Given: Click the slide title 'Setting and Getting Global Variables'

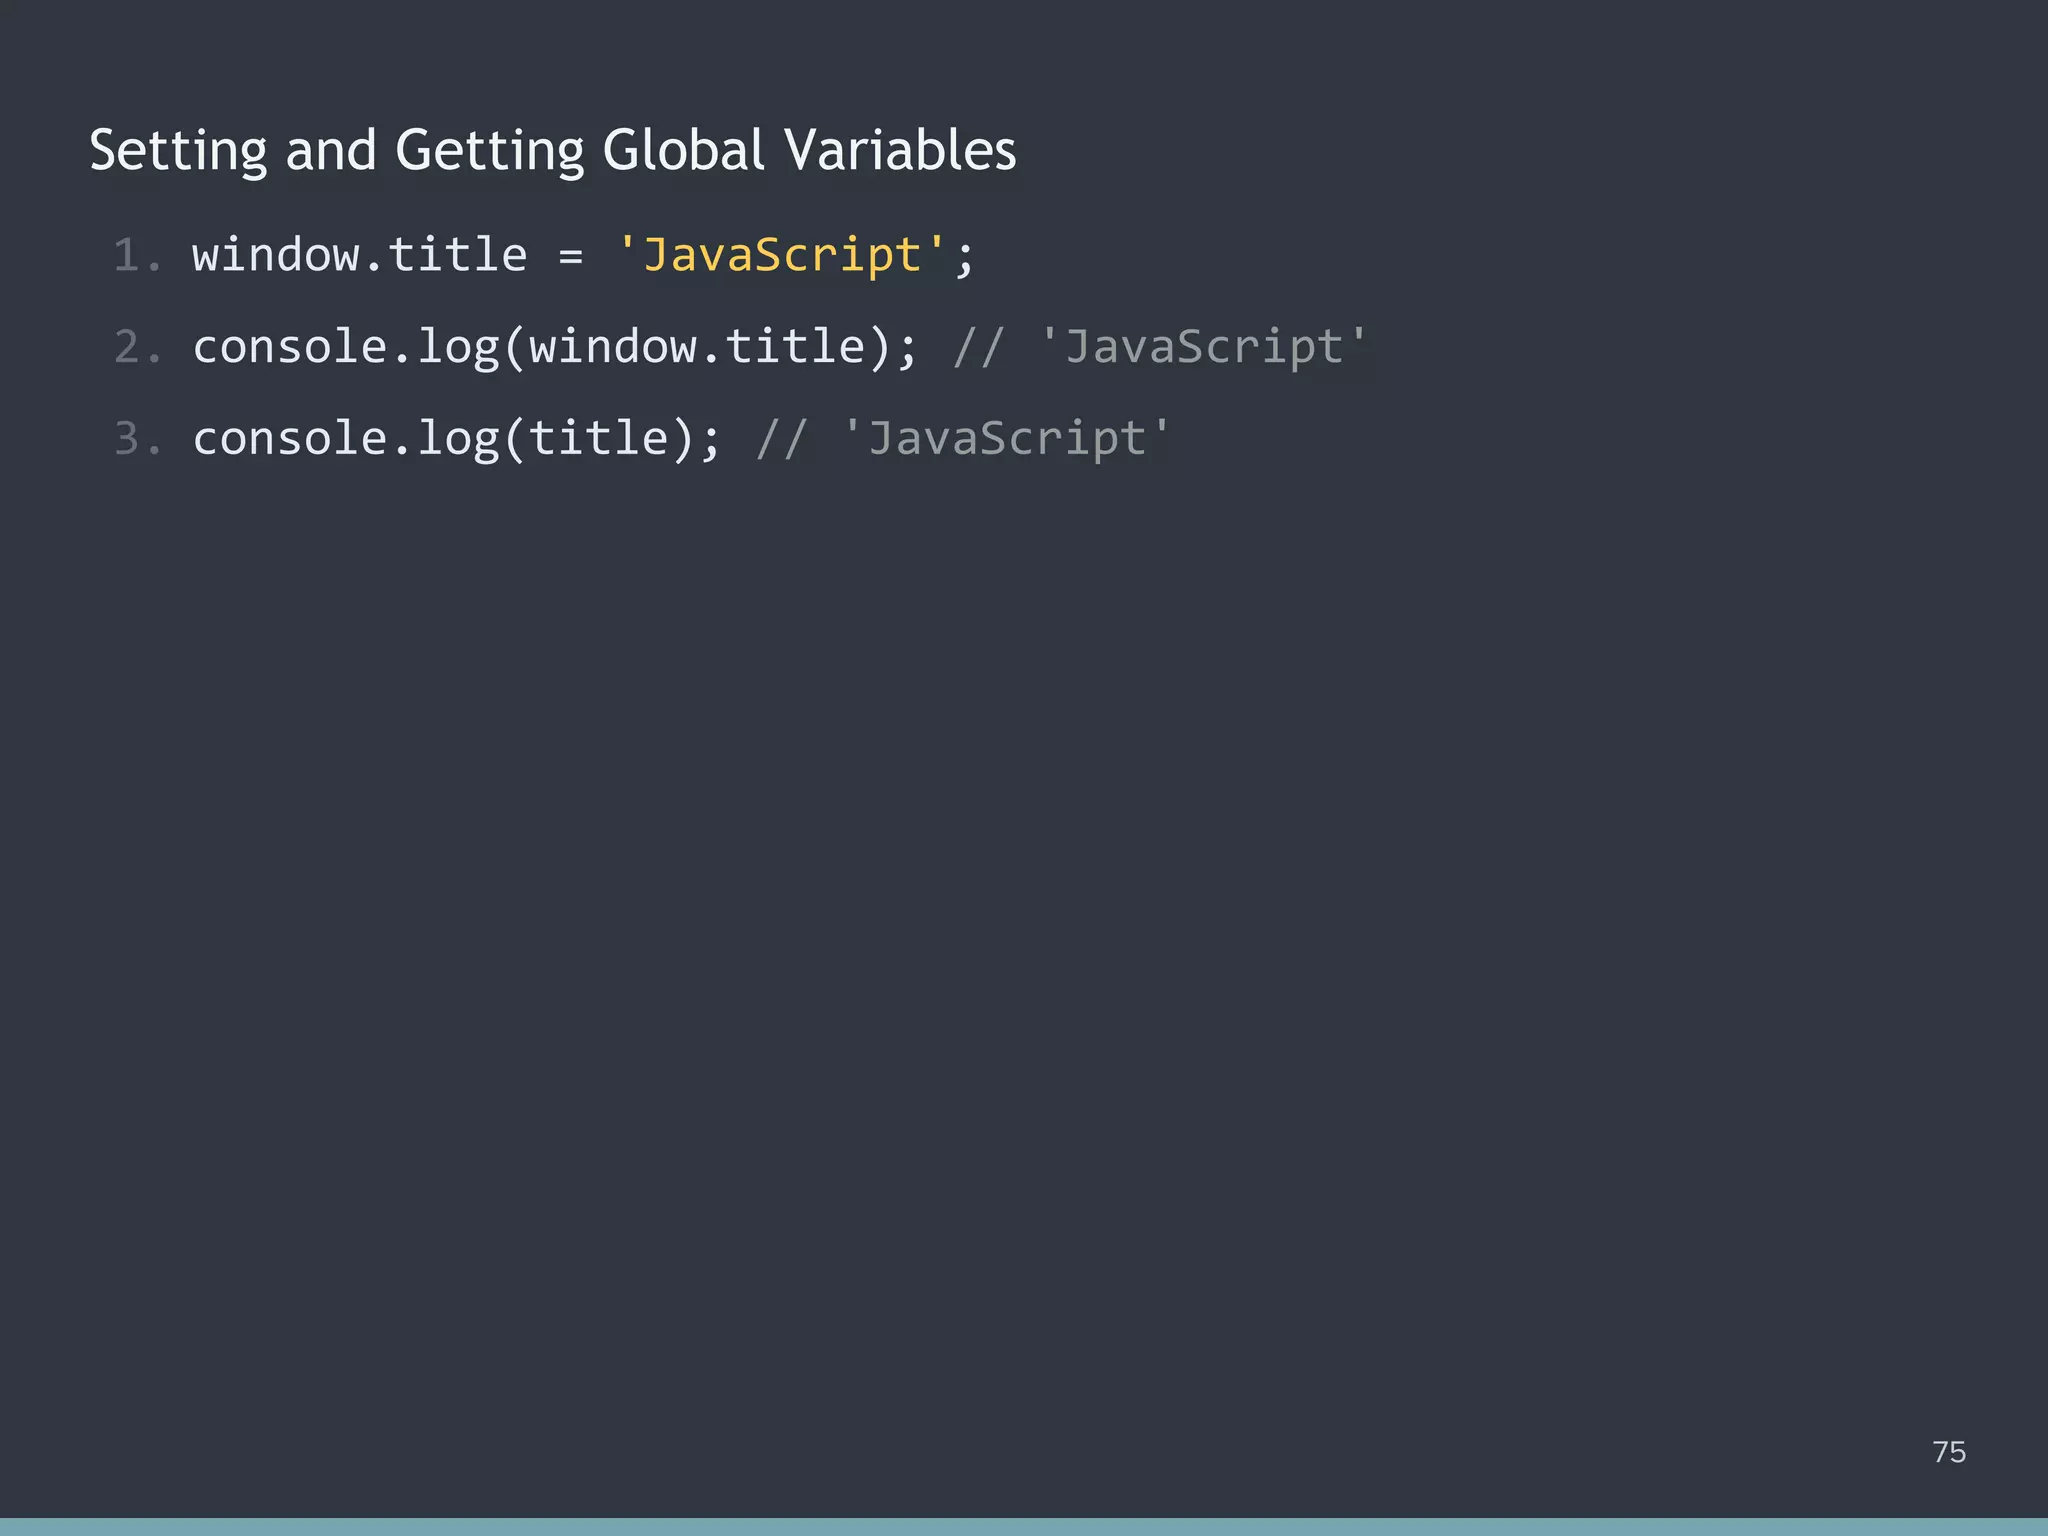Looking at the screenshot, I should [x=552, y=151].
